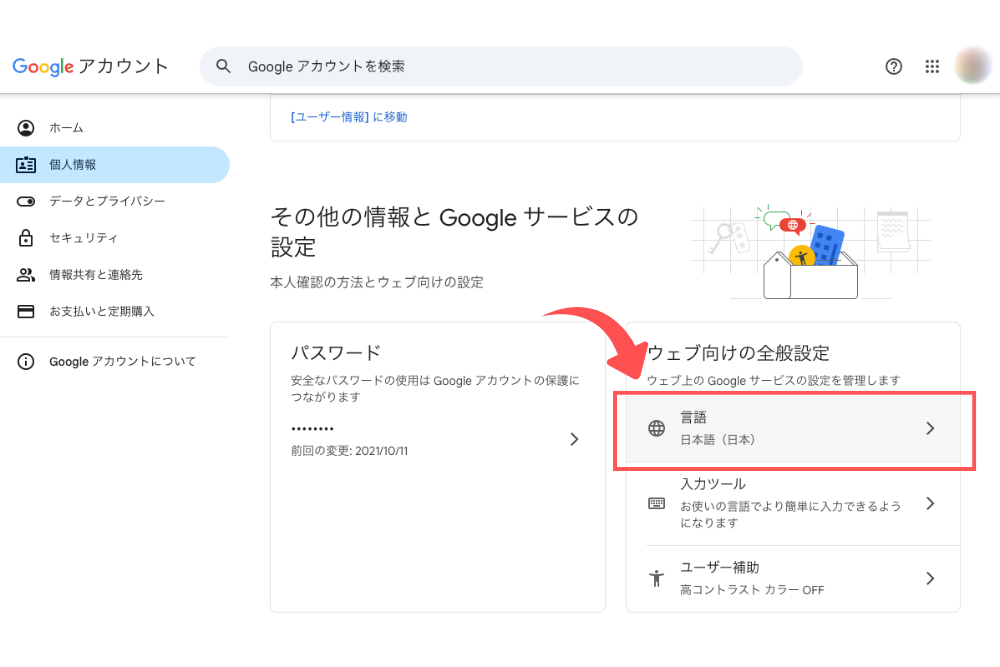Open the help question mark icon
Image resolution: width=1000 pixels, height=667 pixels.
[894, 66]
